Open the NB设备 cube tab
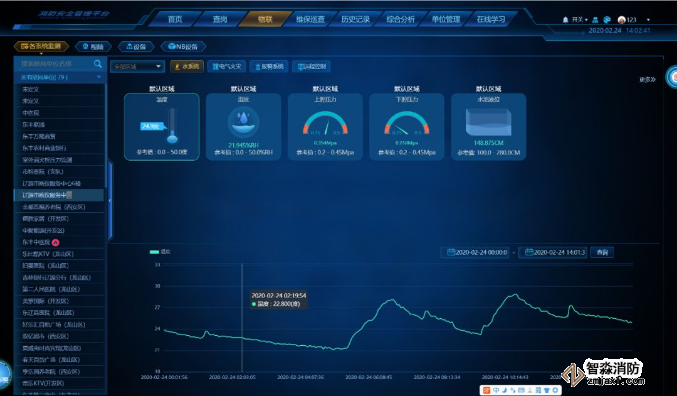The width and height of the screenshot is (677, 396). tap(183, 46)
